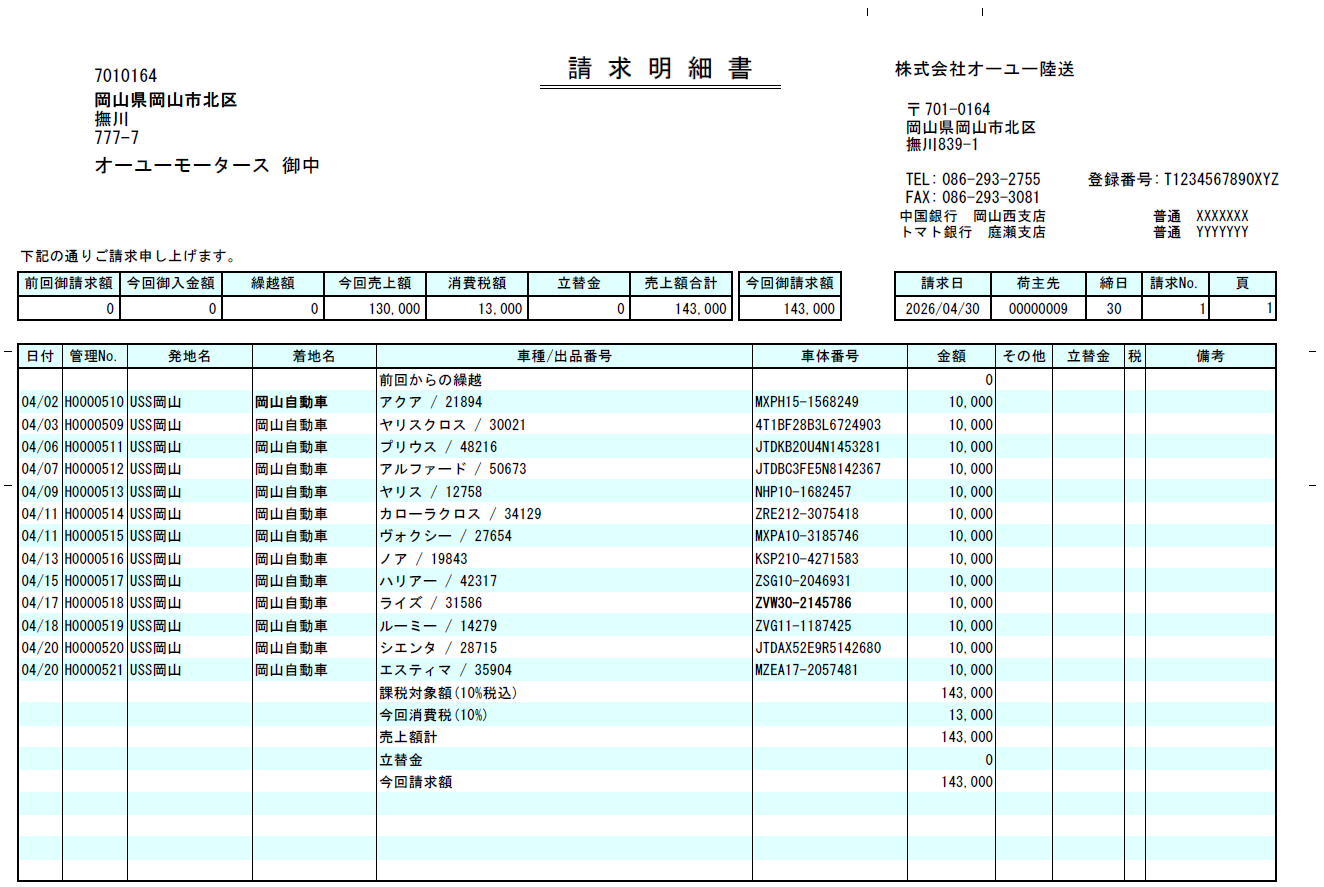Select the customer code 7010164
Viewport: 1324px width, 887px height.
tap(125, 76)
